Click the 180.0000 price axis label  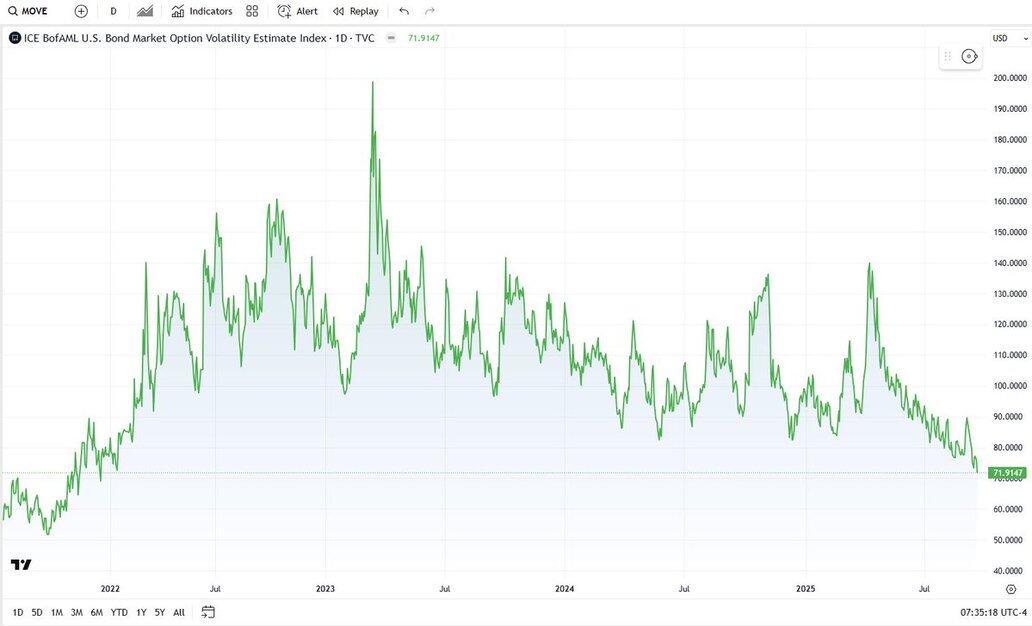tap(1010, 140)
